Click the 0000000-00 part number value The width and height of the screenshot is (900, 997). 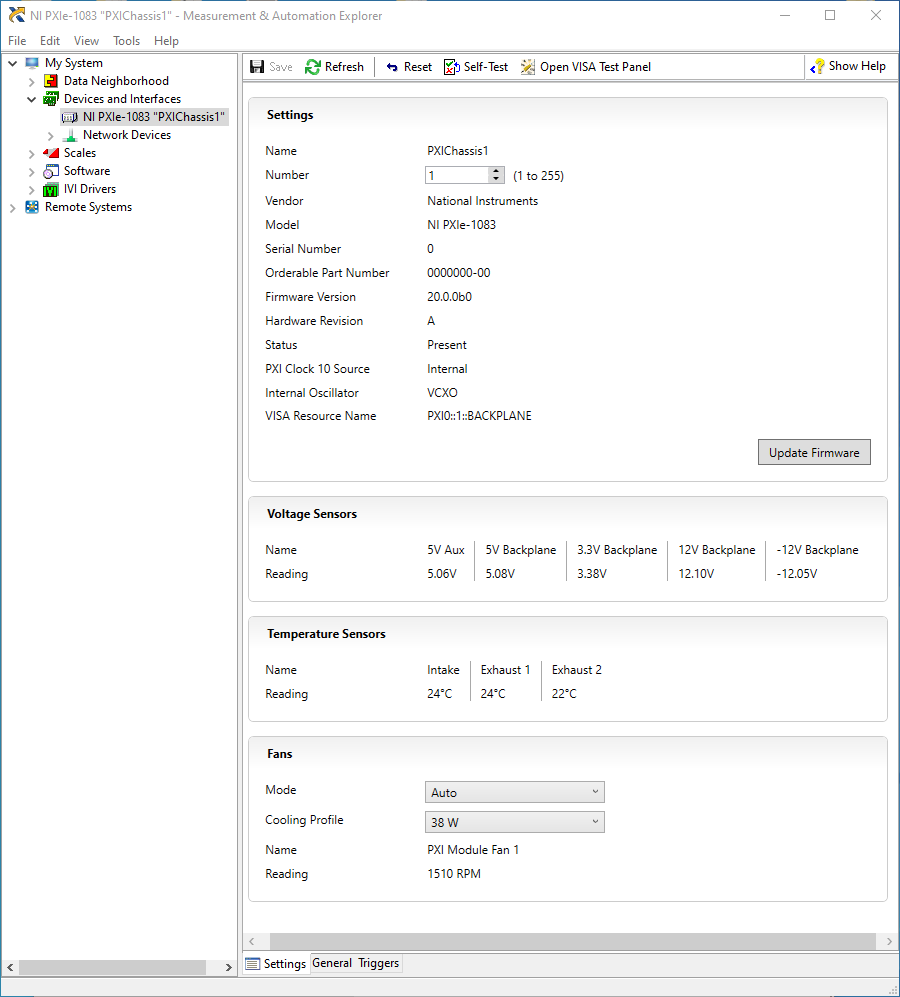[x=459, y=273]
